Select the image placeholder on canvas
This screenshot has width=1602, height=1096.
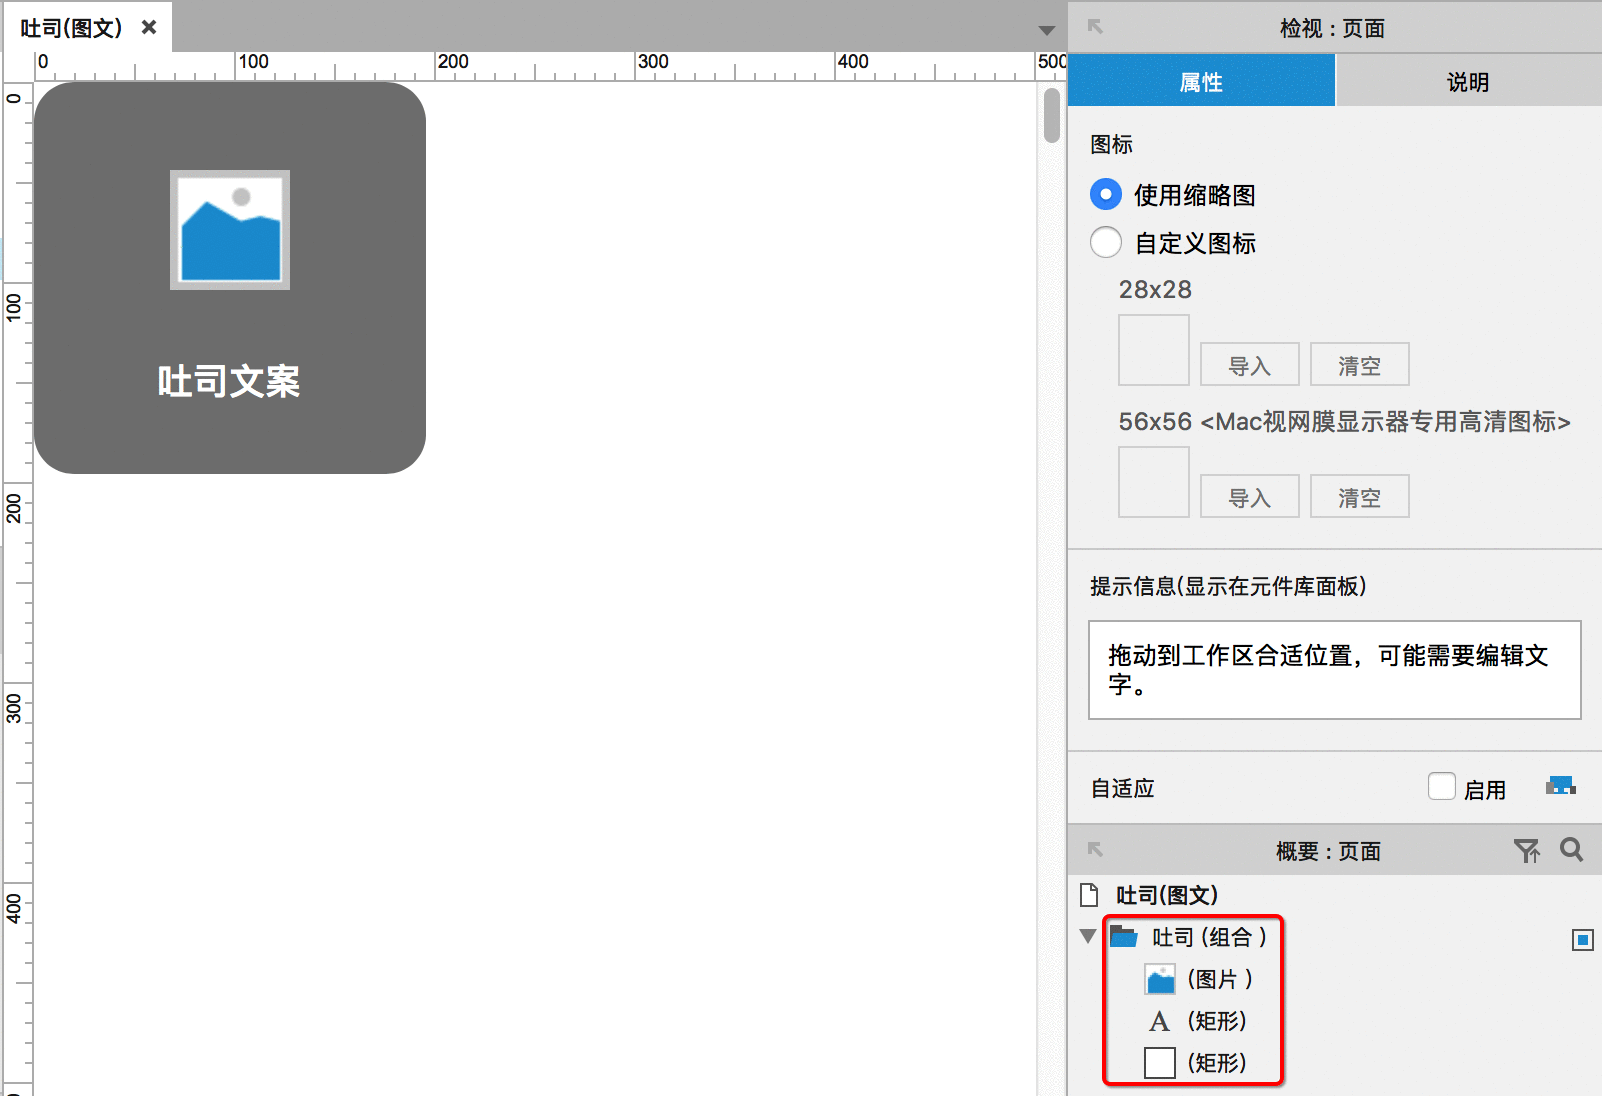230,230
